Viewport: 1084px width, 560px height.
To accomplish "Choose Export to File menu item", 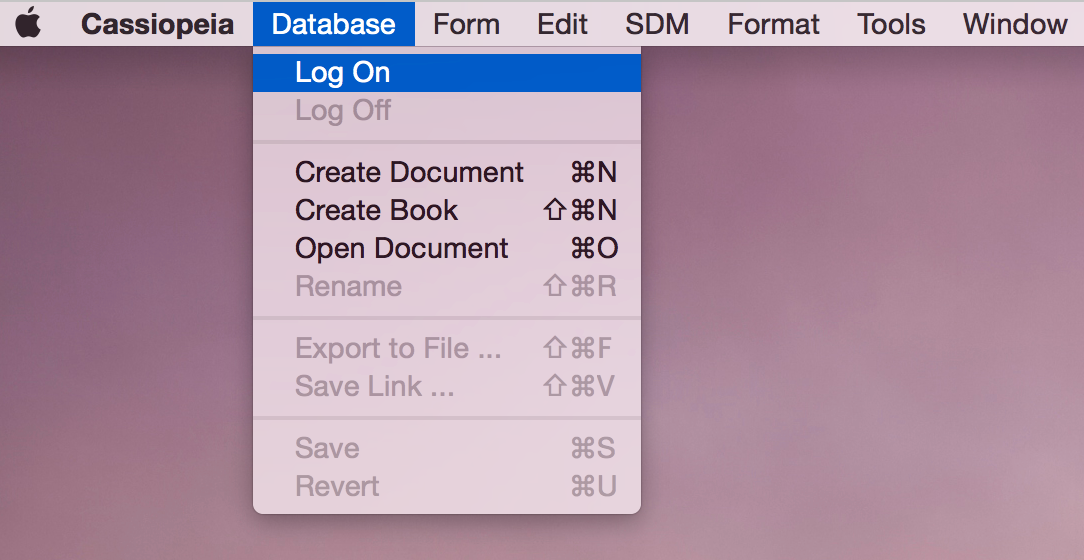I will pyautogui.click(x=447, y=348).
